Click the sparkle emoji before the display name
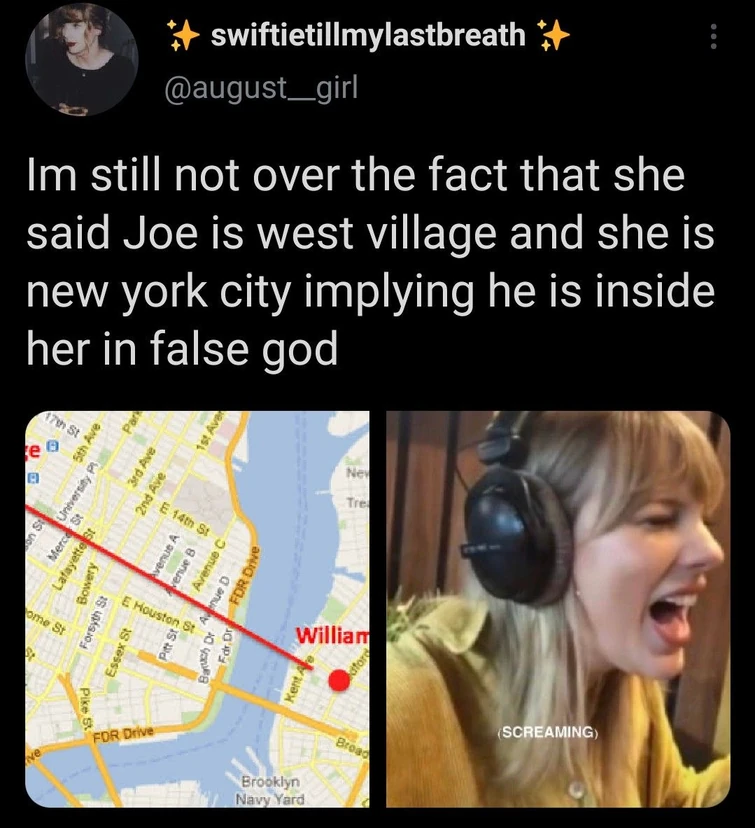The image size is (755, 828). [183, 35]
